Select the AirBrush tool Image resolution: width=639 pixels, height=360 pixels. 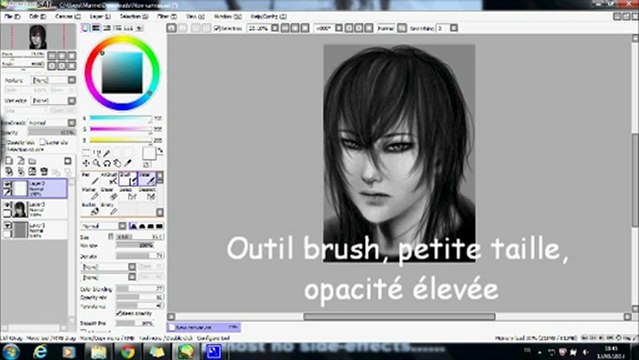109,178
